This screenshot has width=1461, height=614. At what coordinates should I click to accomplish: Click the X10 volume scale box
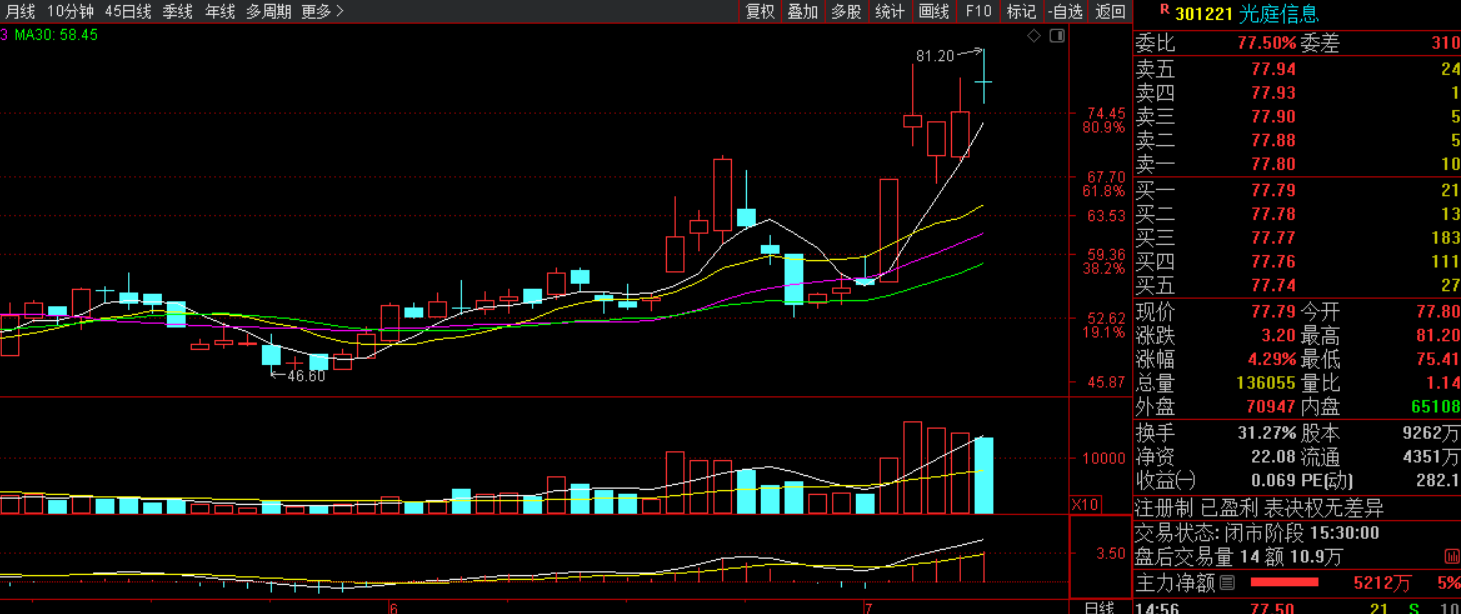1085,504
